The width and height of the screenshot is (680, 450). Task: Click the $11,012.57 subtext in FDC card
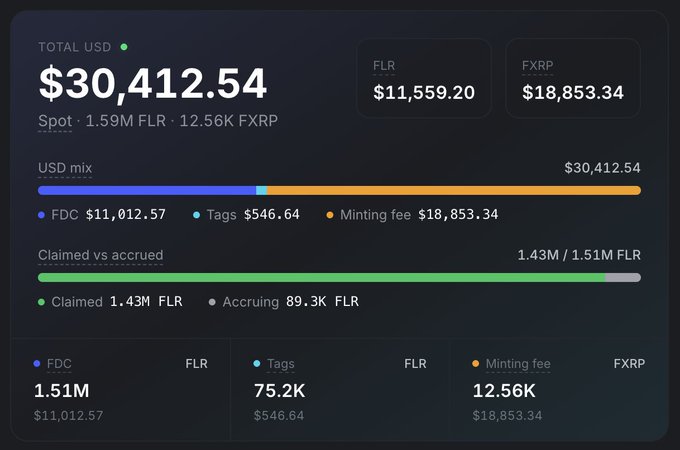69,416
